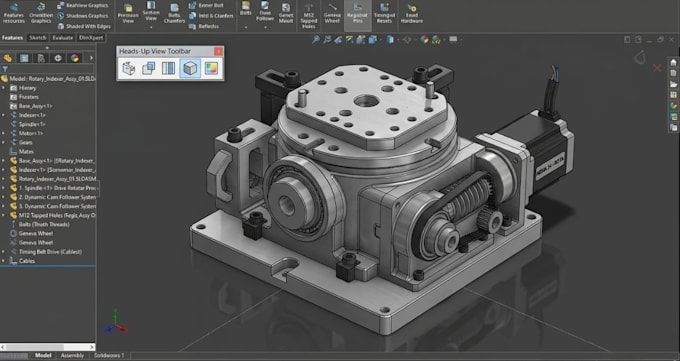
Task: Click the Precision View tool
Action: pyautogui.click(x=128, y=14)
